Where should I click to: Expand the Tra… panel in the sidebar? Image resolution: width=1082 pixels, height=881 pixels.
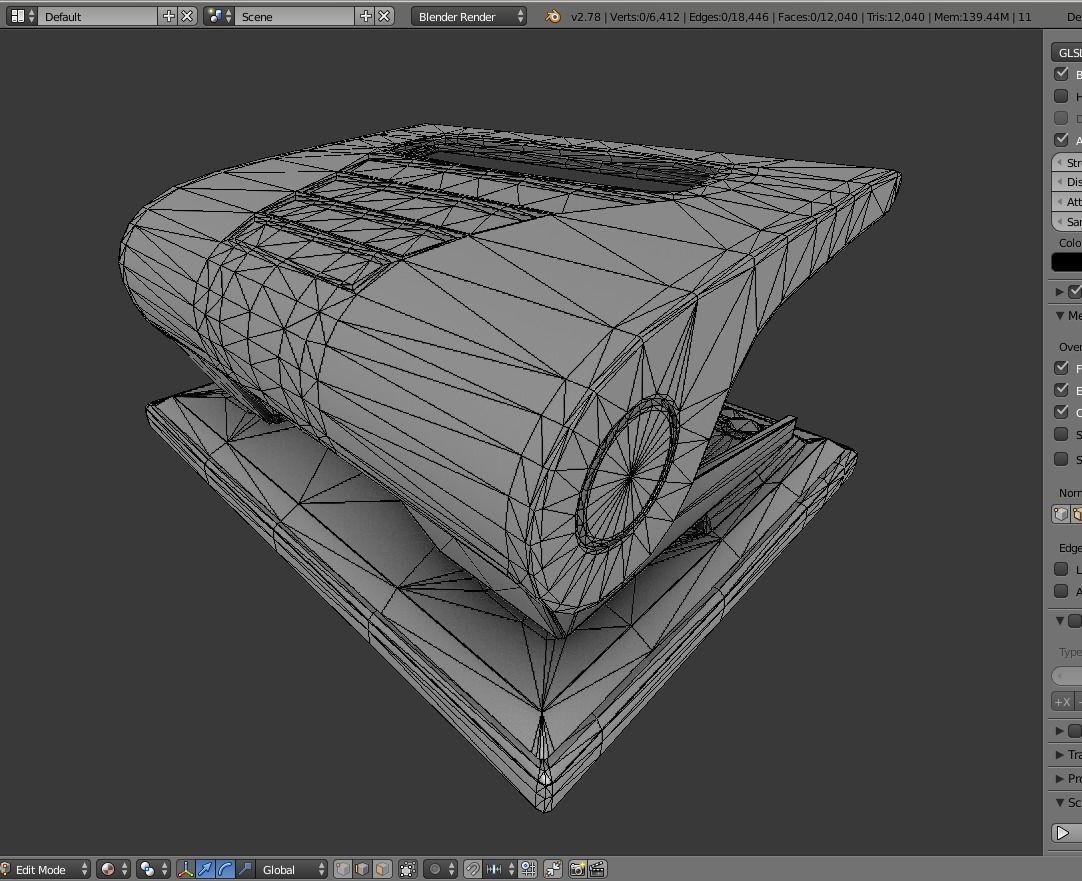click(x=1060, y=755)
